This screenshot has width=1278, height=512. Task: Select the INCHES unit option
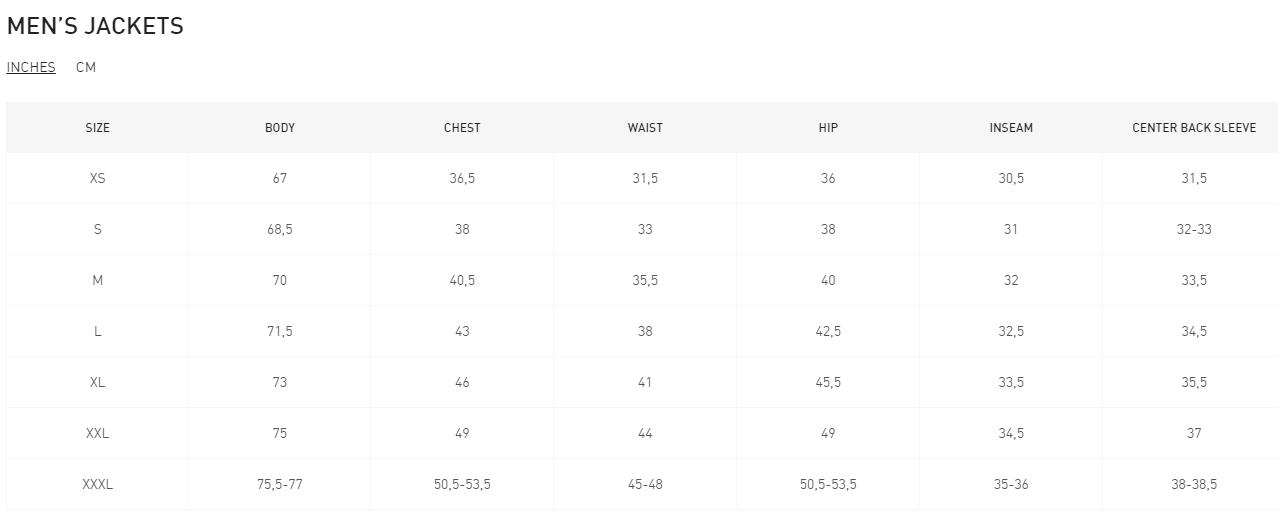[31, 67]
